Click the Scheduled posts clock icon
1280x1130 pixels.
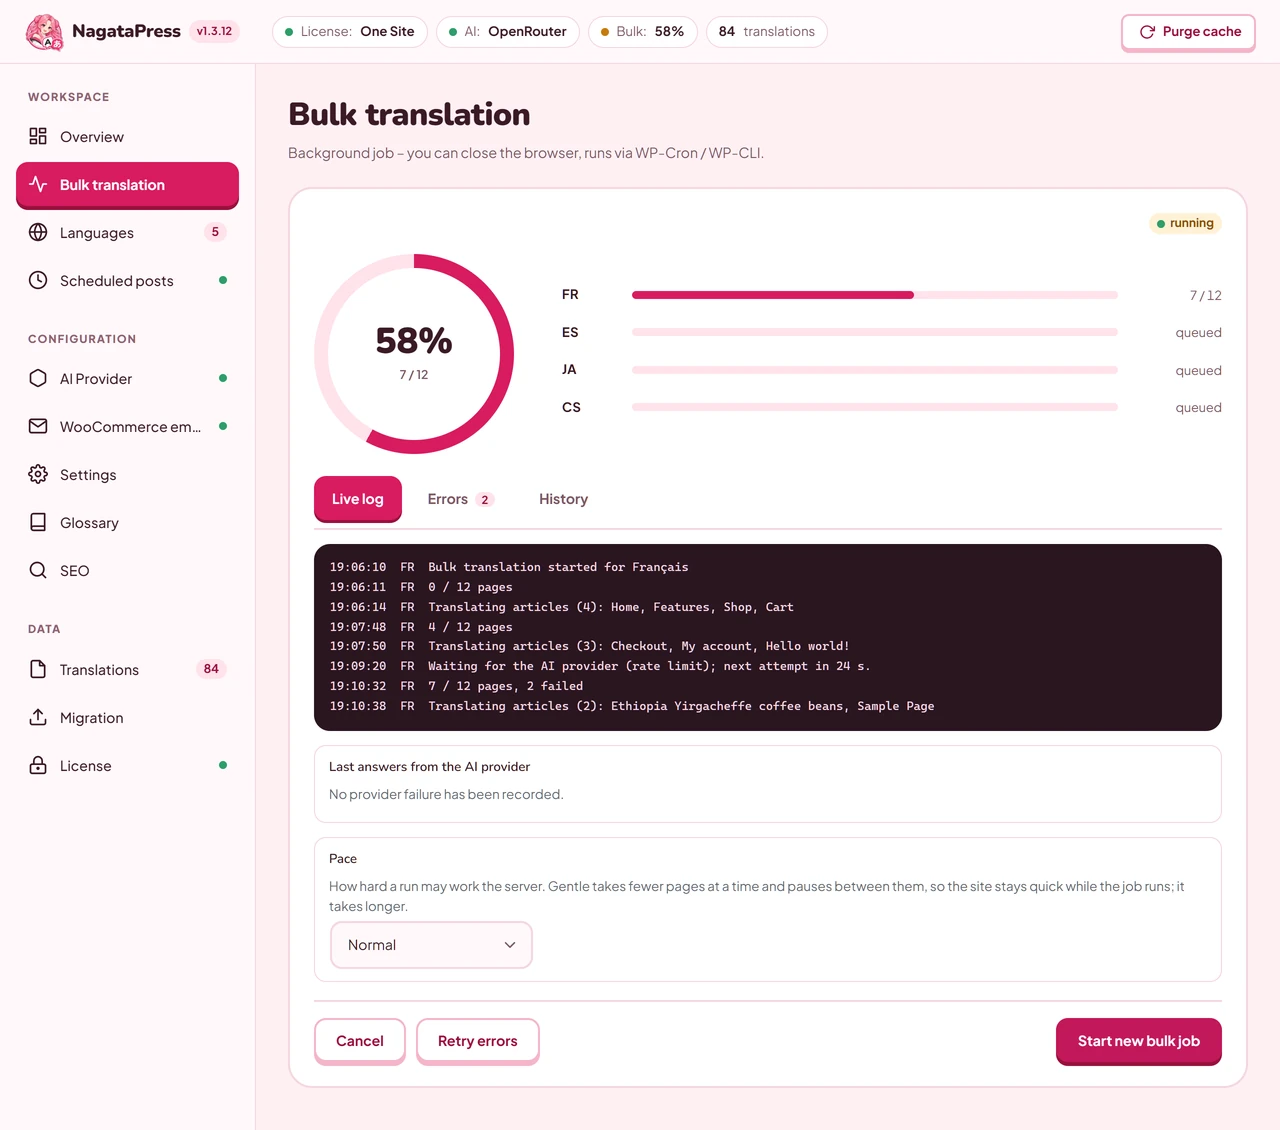pyautogui.click(x=38, y=280)
